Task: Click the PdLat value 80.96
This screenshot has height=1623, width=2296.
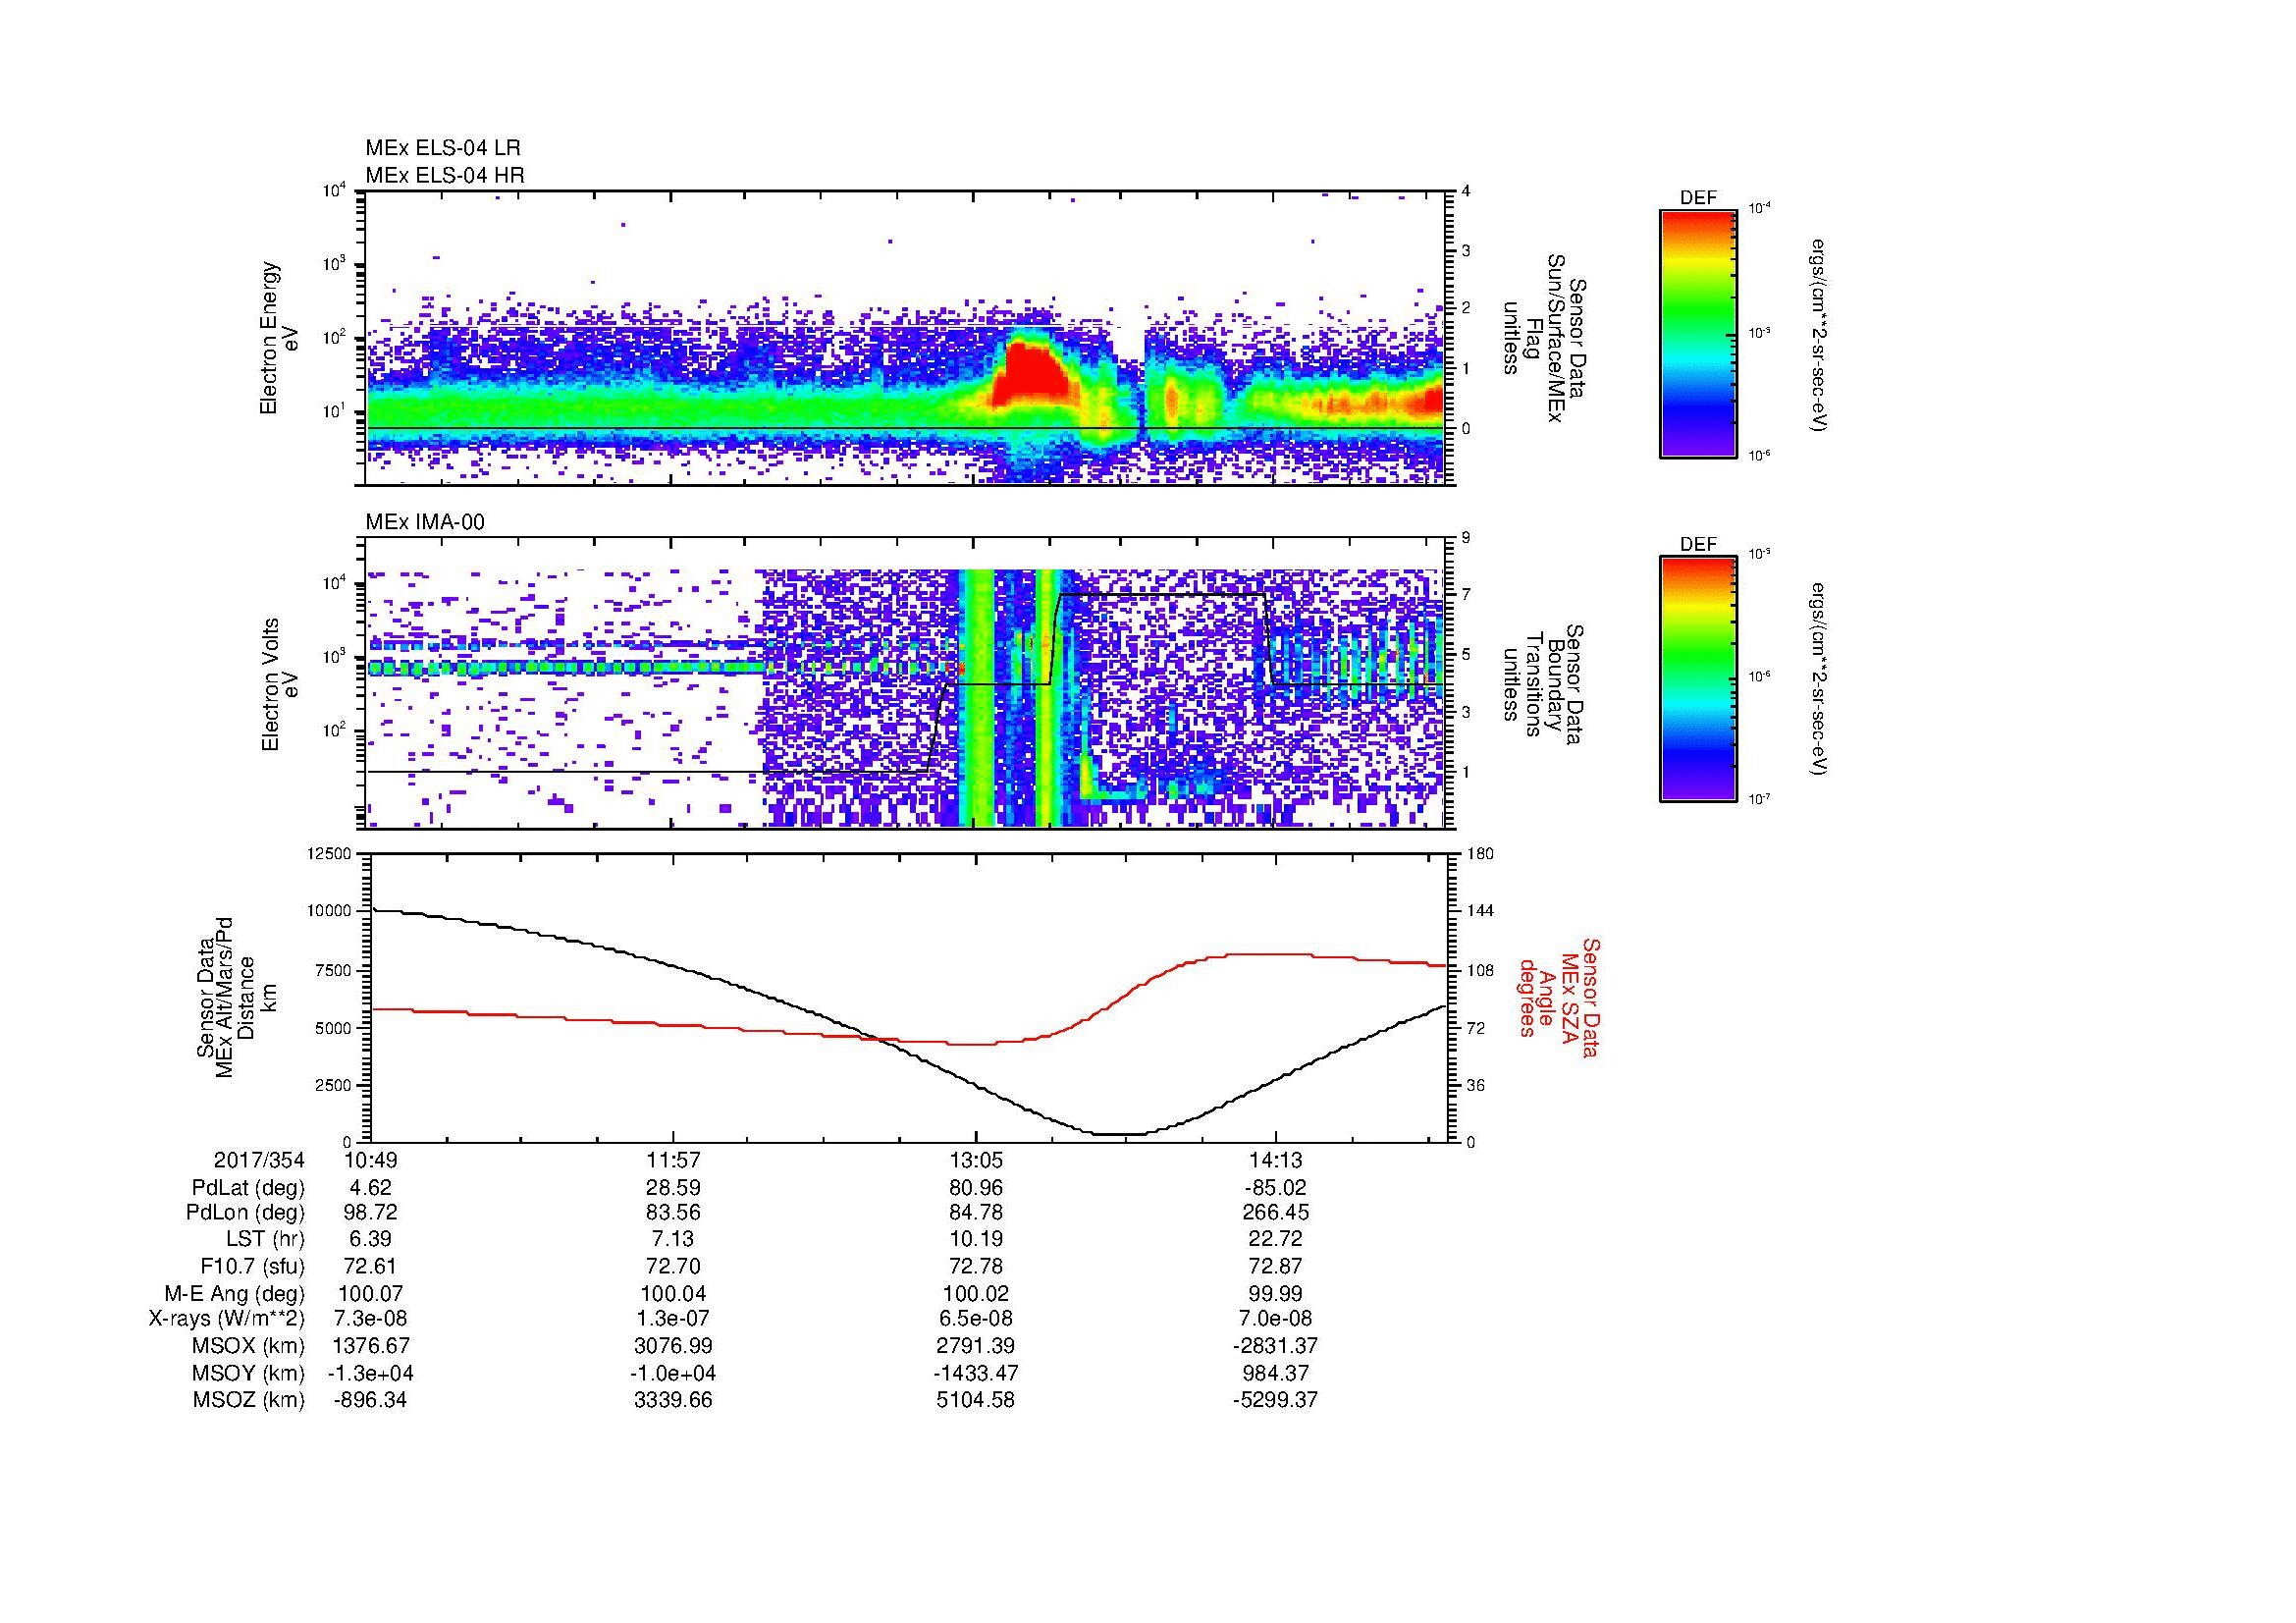Action: click(x=975, y=1188)
